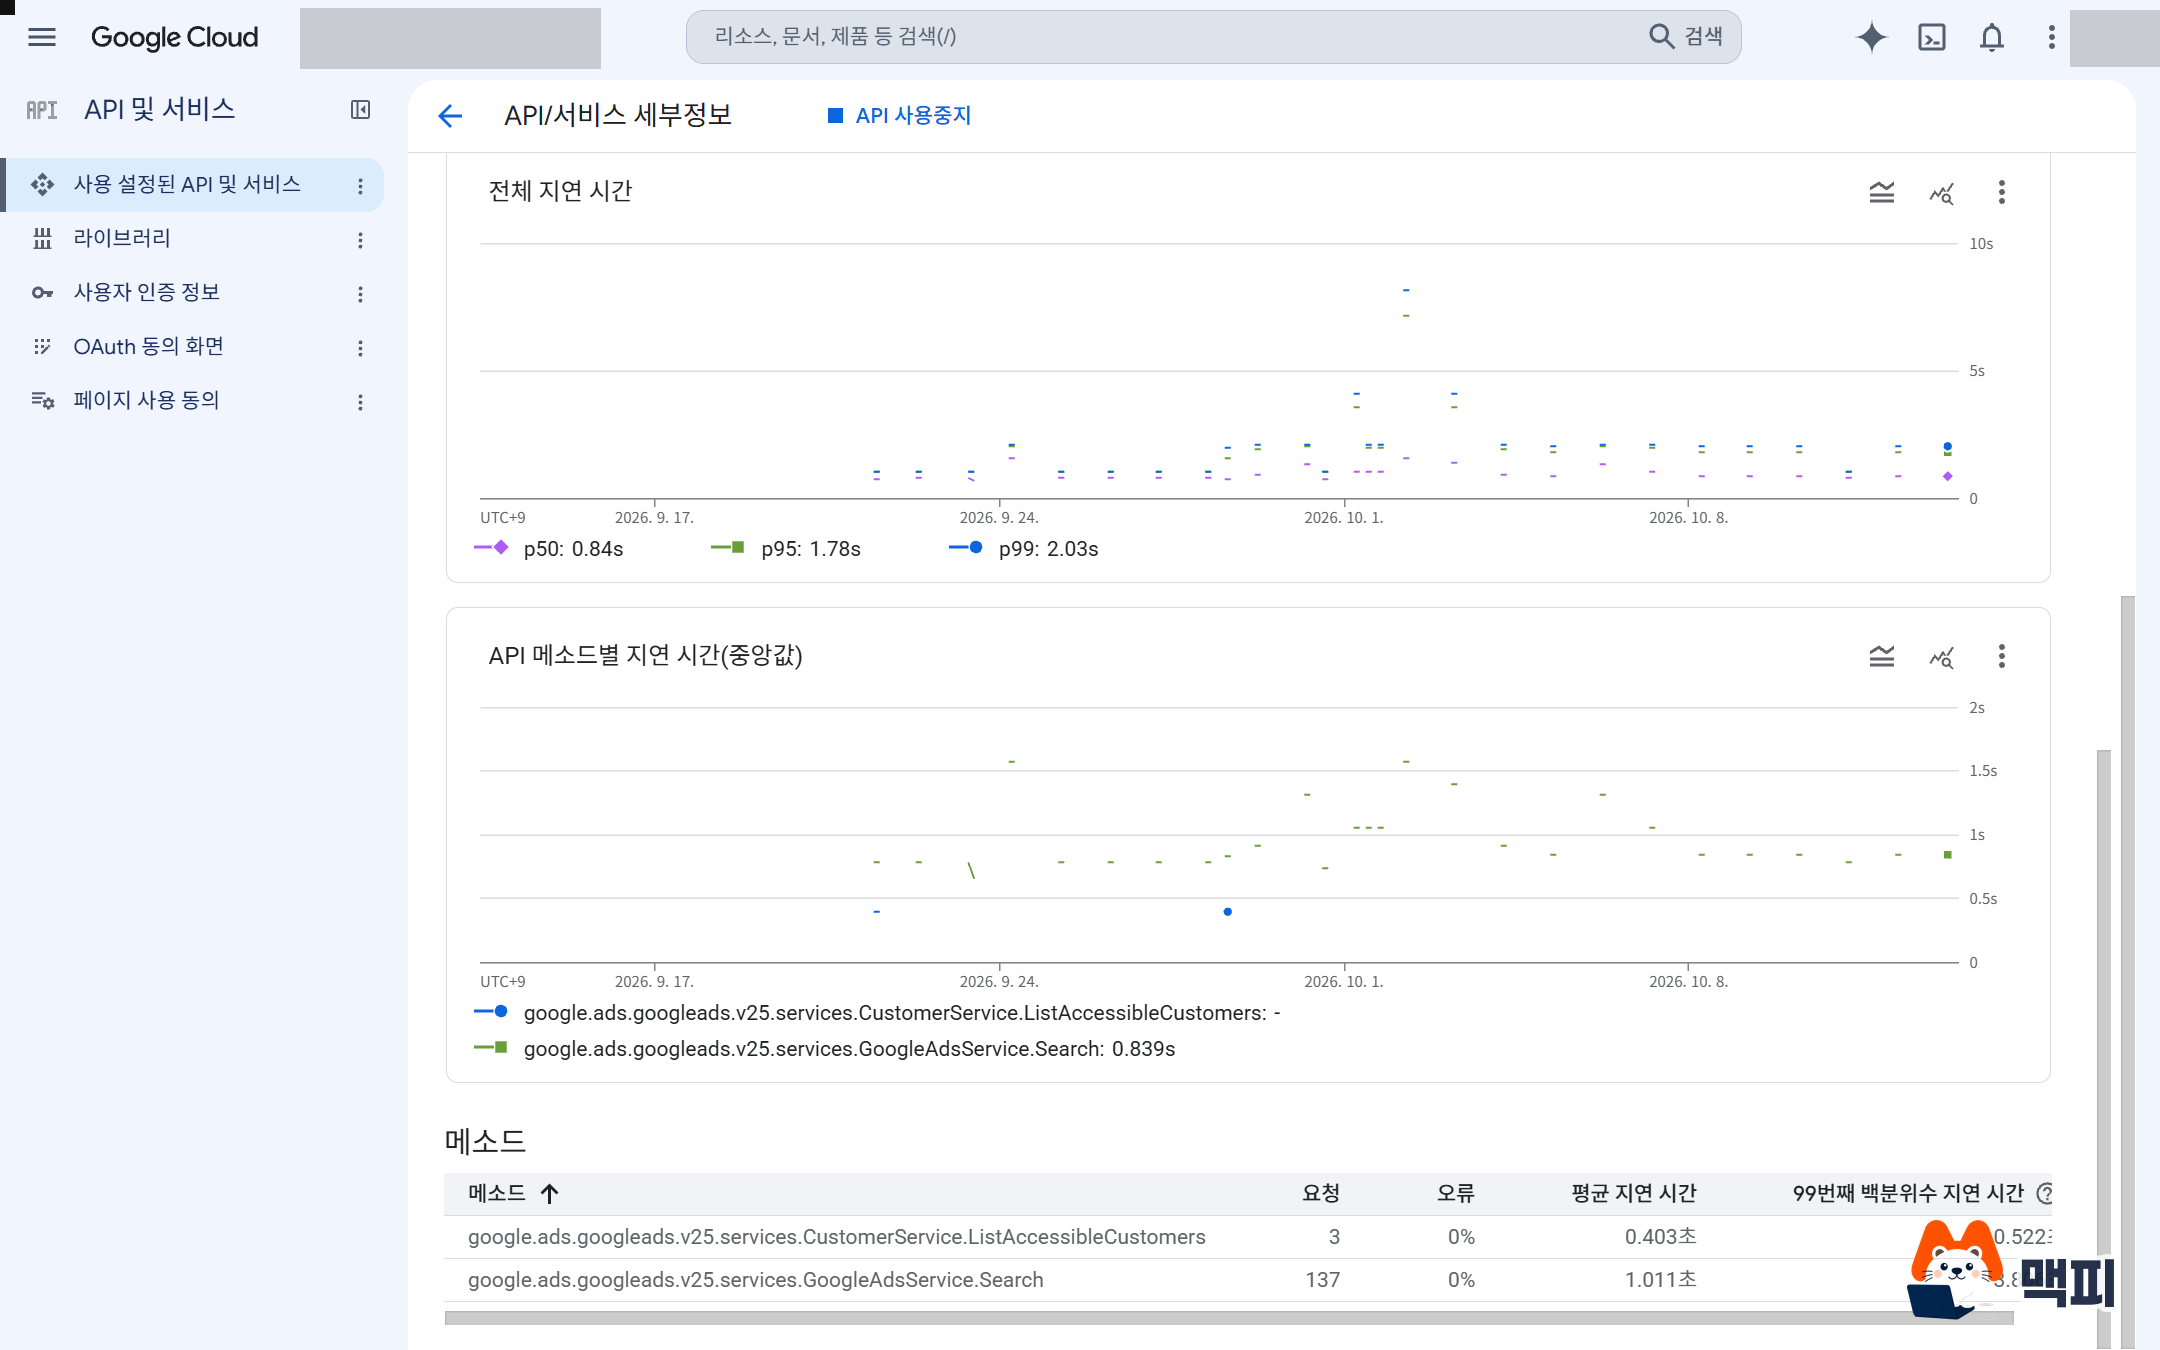Click the 오류 column header
This screenshot has height=1350, width=2160.
(1455, 1193)
